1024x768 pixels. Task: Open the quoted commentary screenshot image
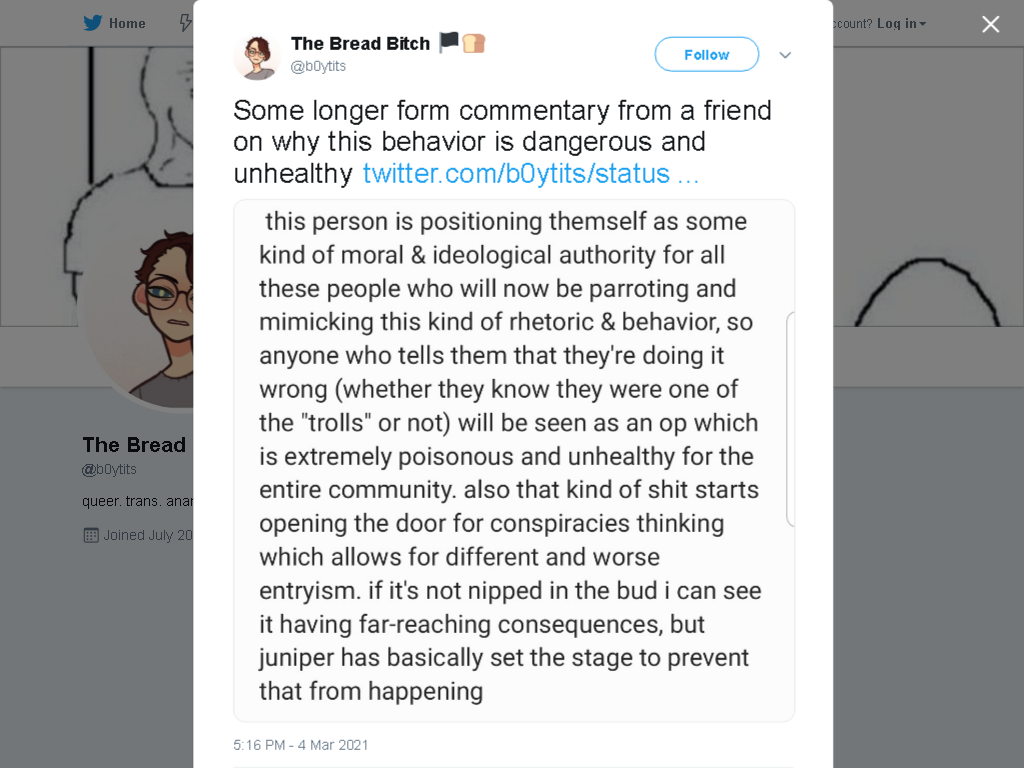pos(514,460)
